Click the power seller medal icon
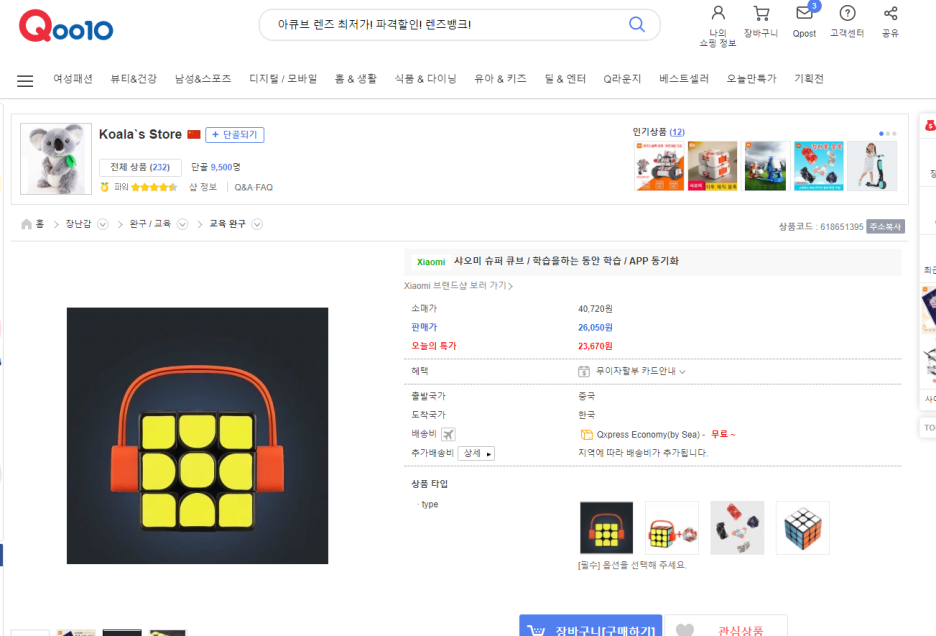936x636 pixels. [x=104, y=187]
